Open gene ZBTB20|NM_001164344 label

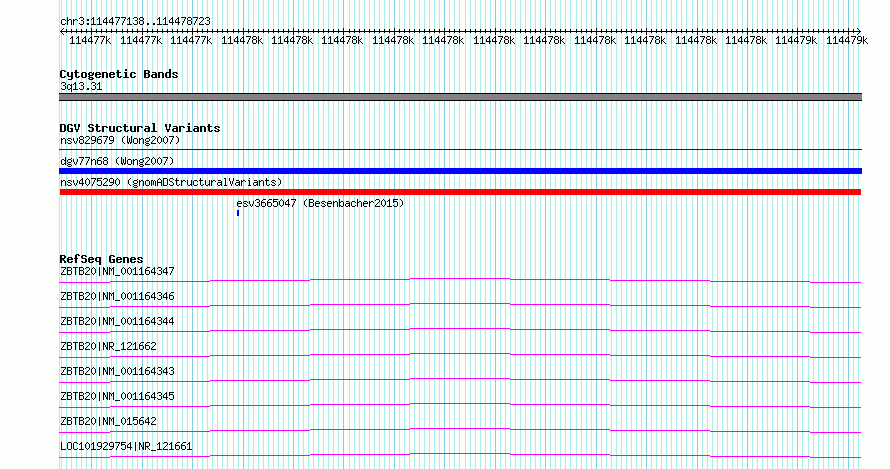117,321
